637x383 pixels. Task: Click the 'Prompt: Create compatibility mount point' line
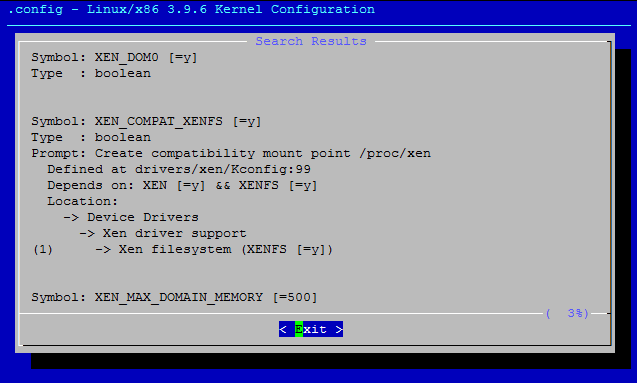tap(231, 154)
